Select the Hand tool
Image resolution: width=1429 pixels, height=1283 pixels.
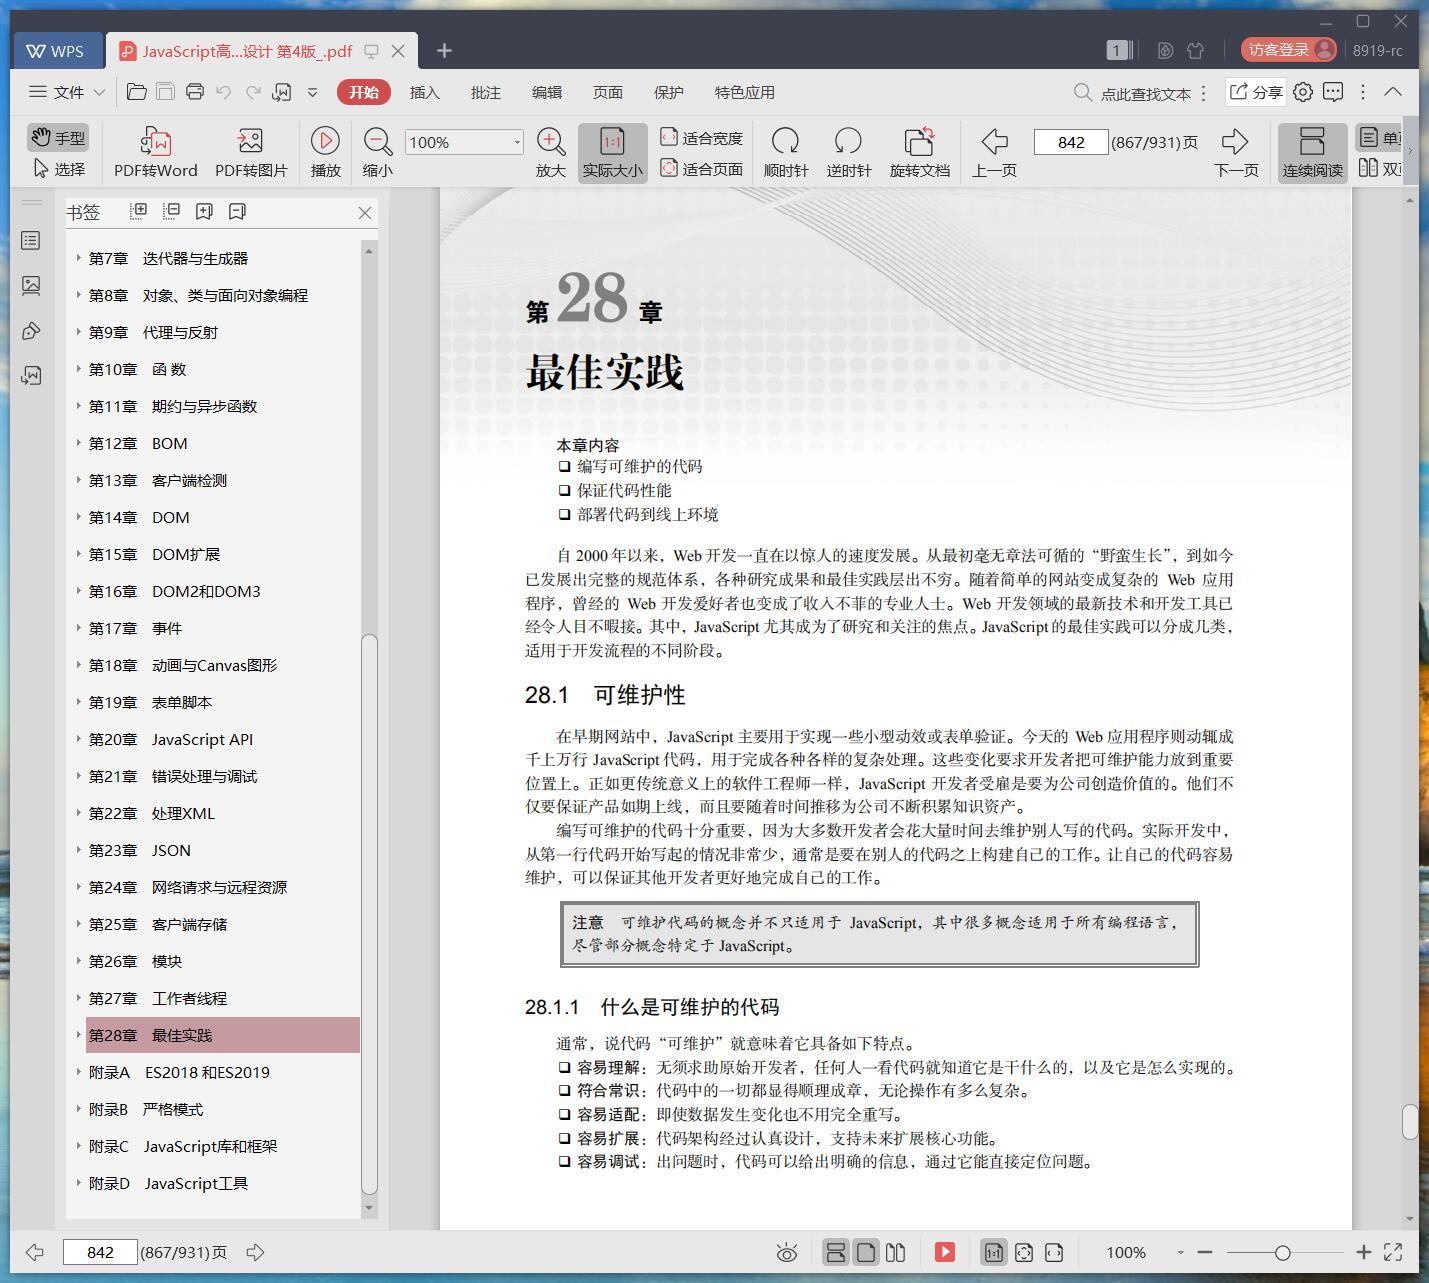click(58, 138)
